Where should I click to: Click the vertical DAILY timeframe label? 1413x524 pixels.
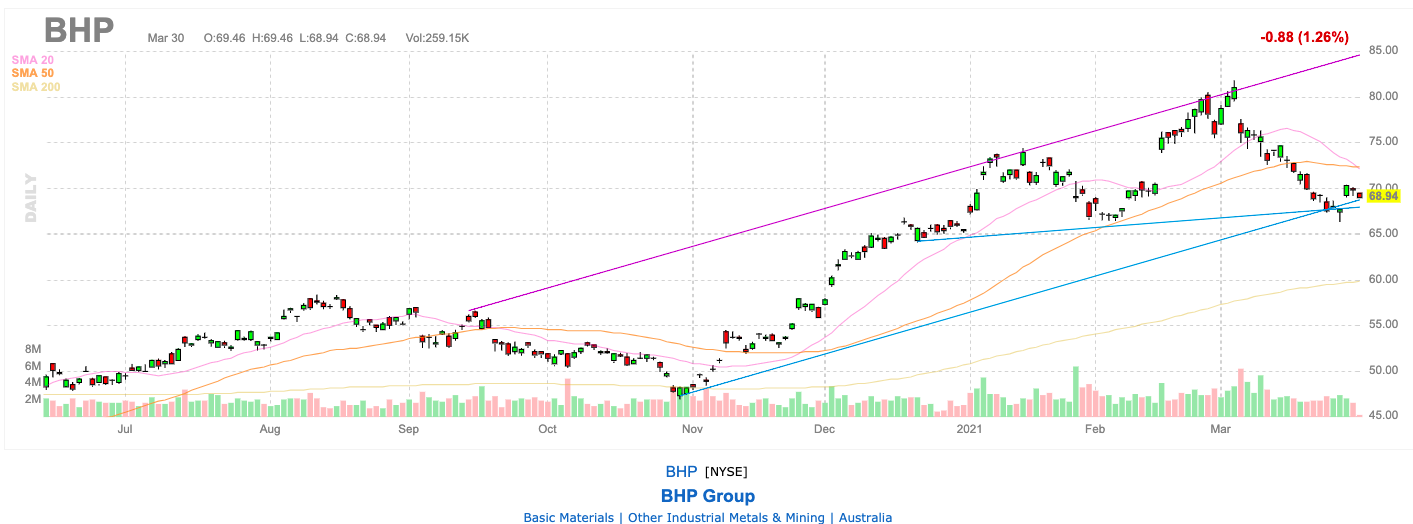pyautogui.click(x=31, y=197)
